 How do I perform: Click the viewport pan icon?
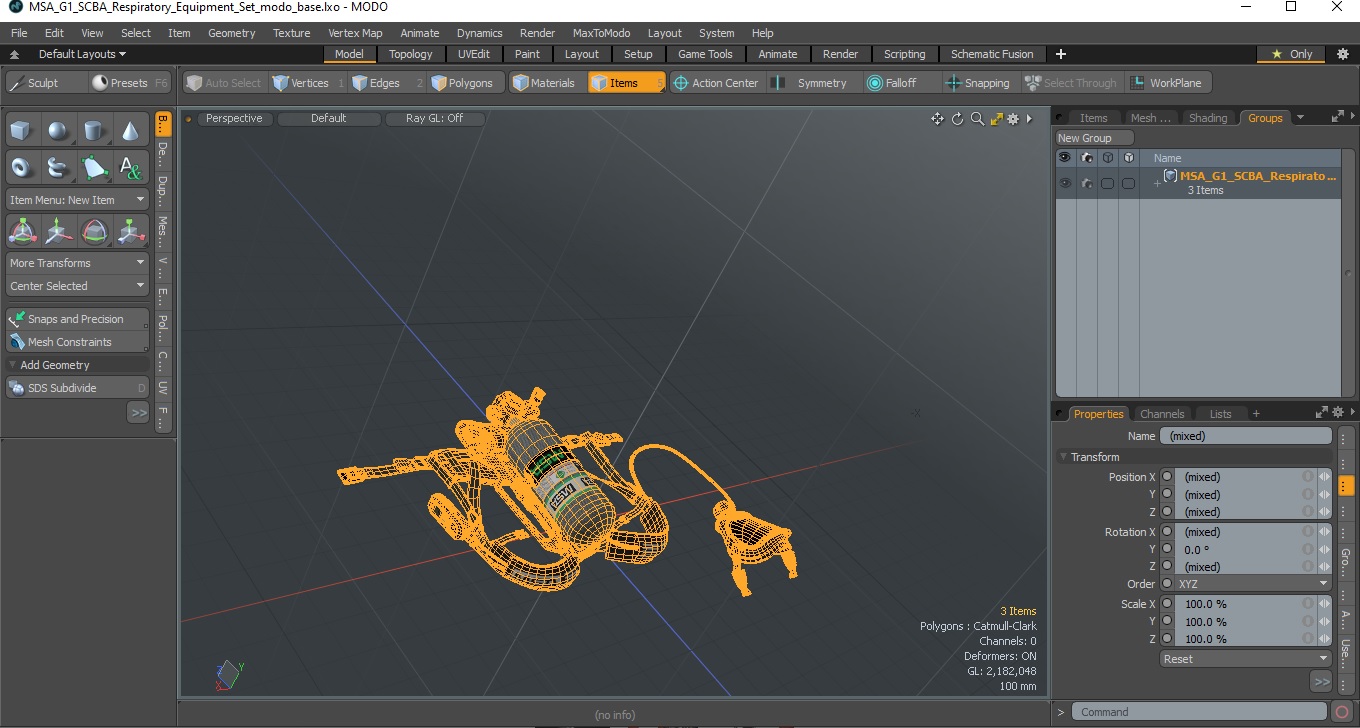937,119
